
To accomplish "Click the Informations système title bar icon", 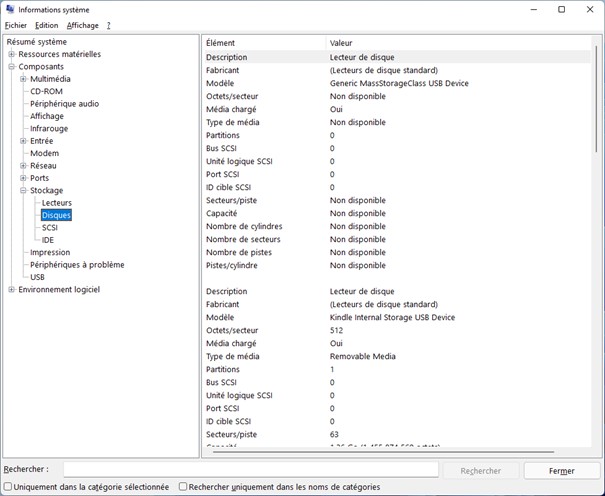I will coord(10,9).
